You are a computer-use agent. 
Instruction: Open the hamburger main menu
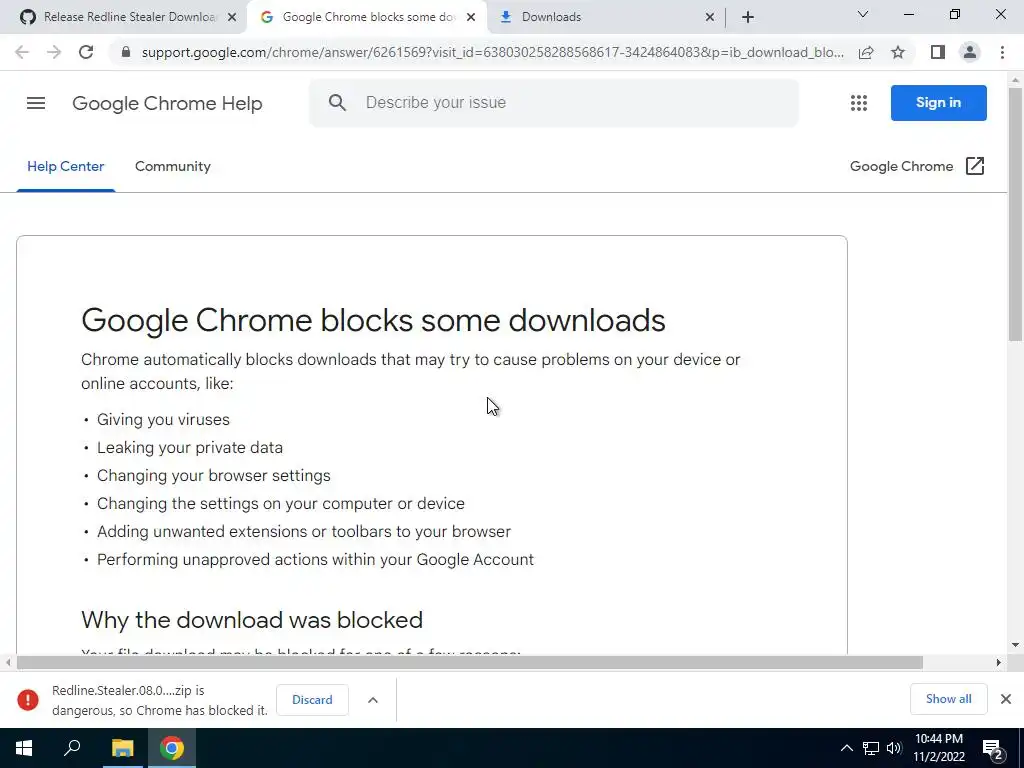point(36,103)
